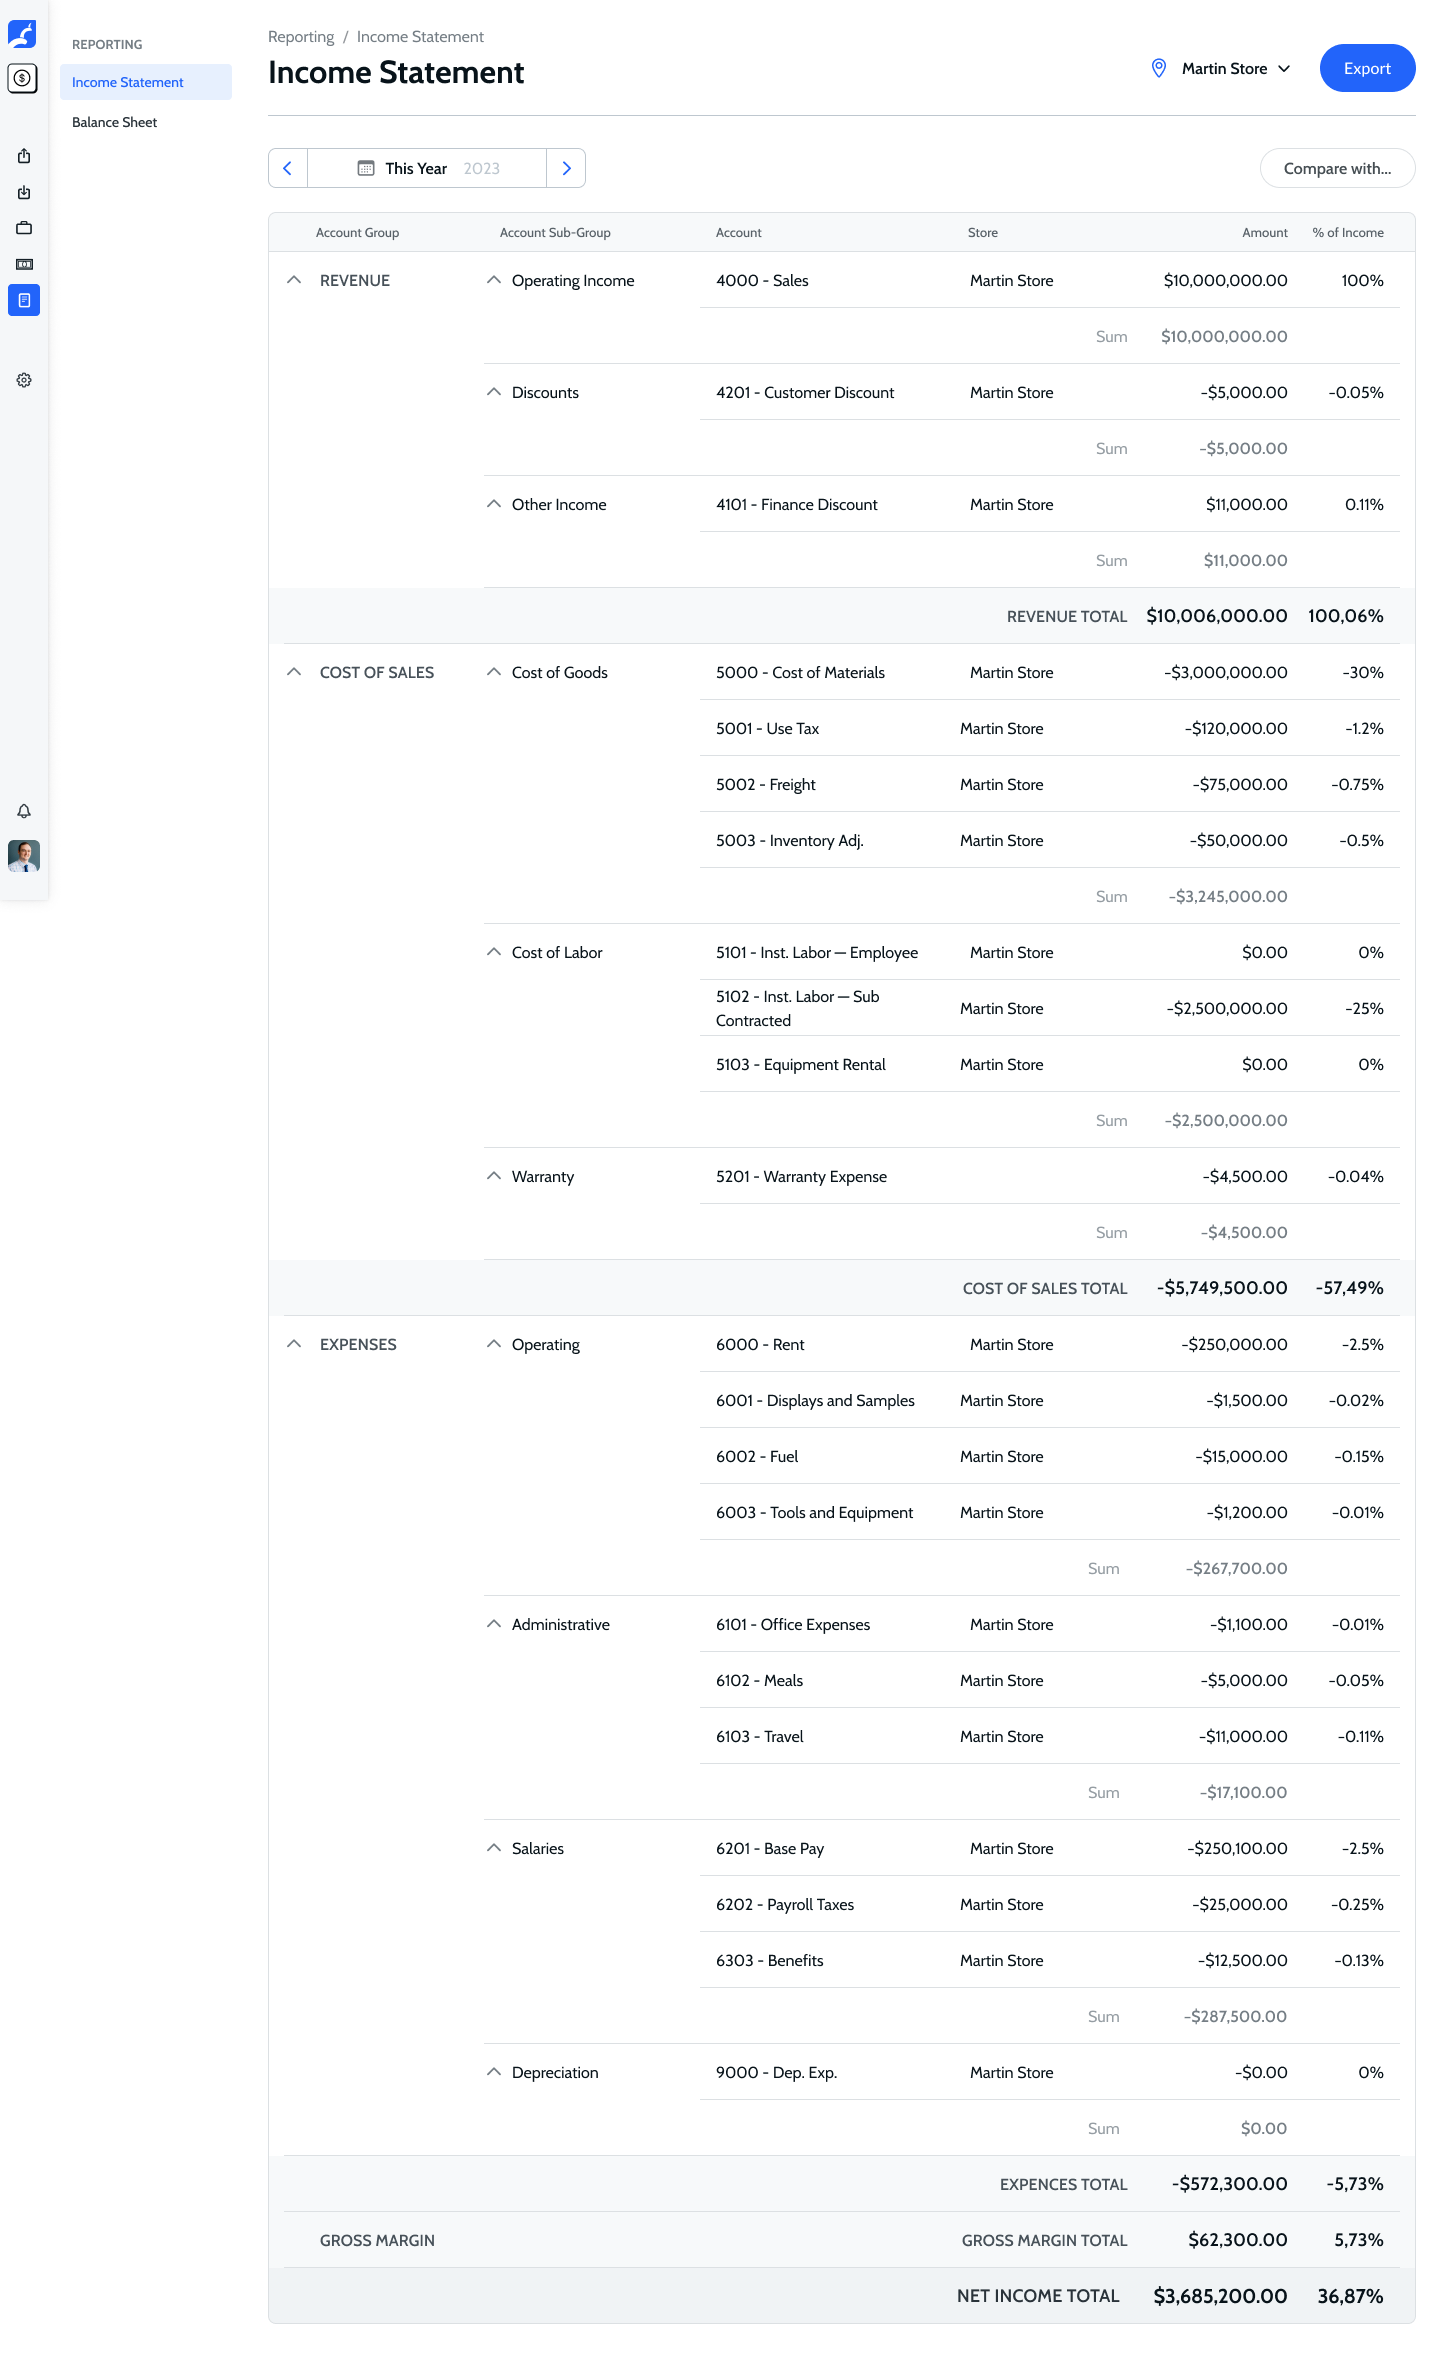Collapse the EXPENSES account group
Viewport: 1440px width, 2353px height.
294,1344
